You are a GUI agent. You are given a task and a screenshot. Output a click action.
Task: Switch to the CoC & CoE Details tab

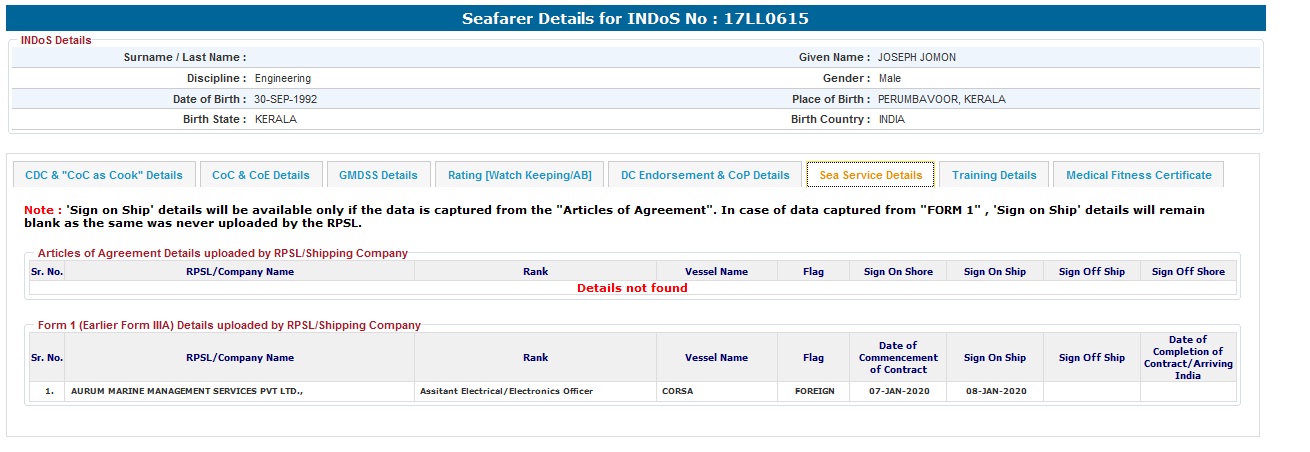[x=261, y=175]
